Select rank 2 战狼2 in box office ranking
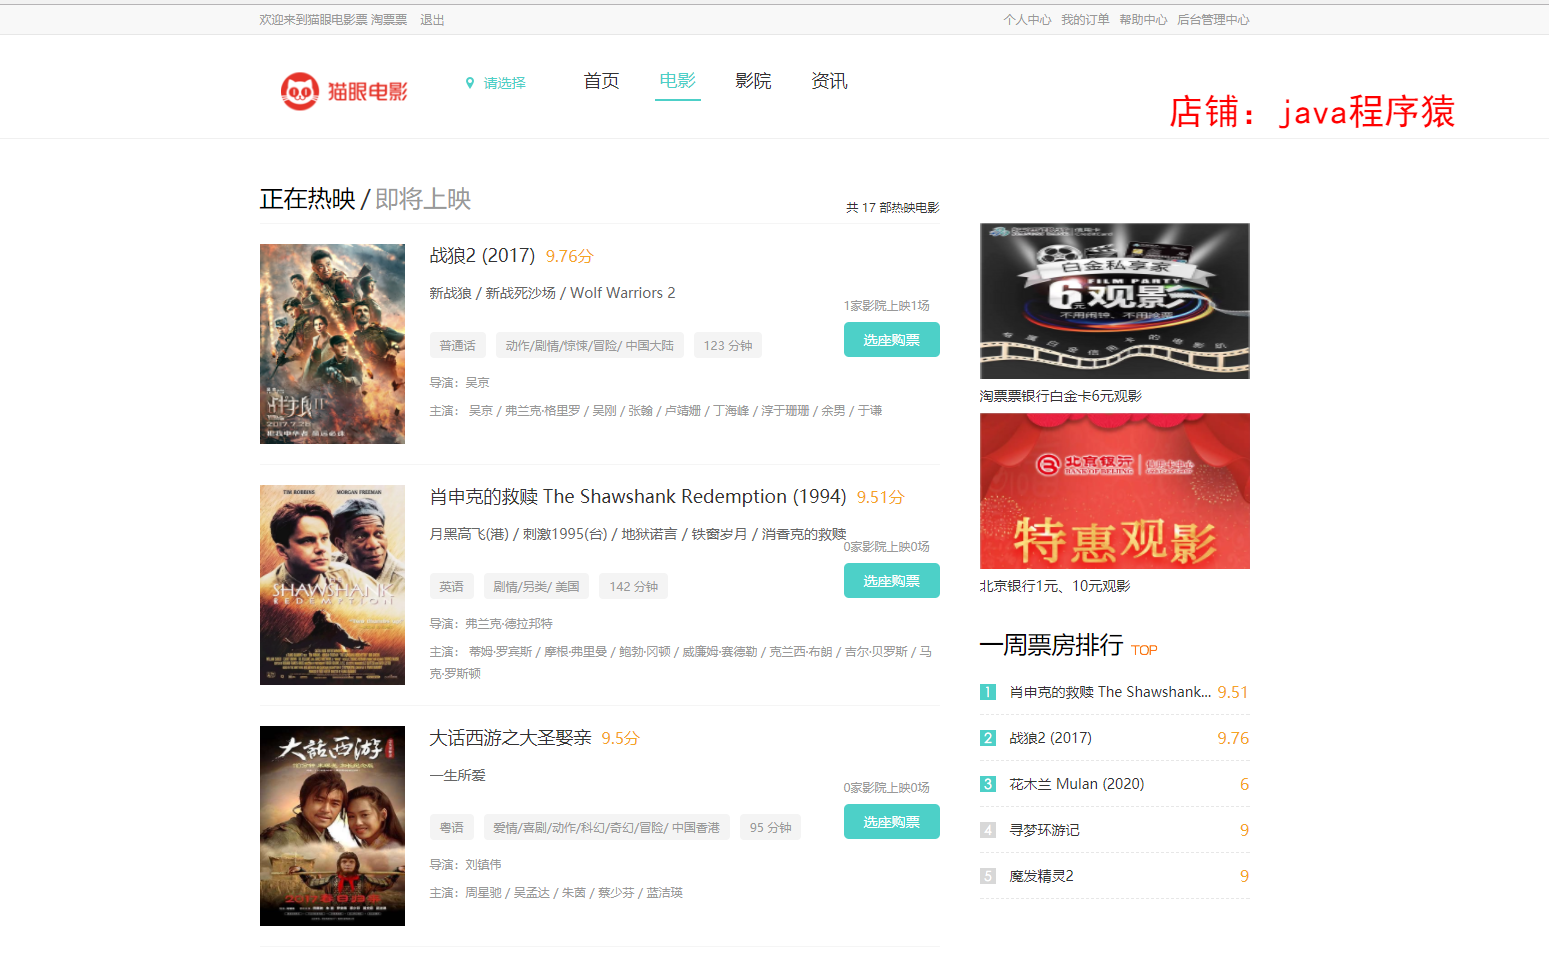 pyautogui.click(x=1050, y=738)
